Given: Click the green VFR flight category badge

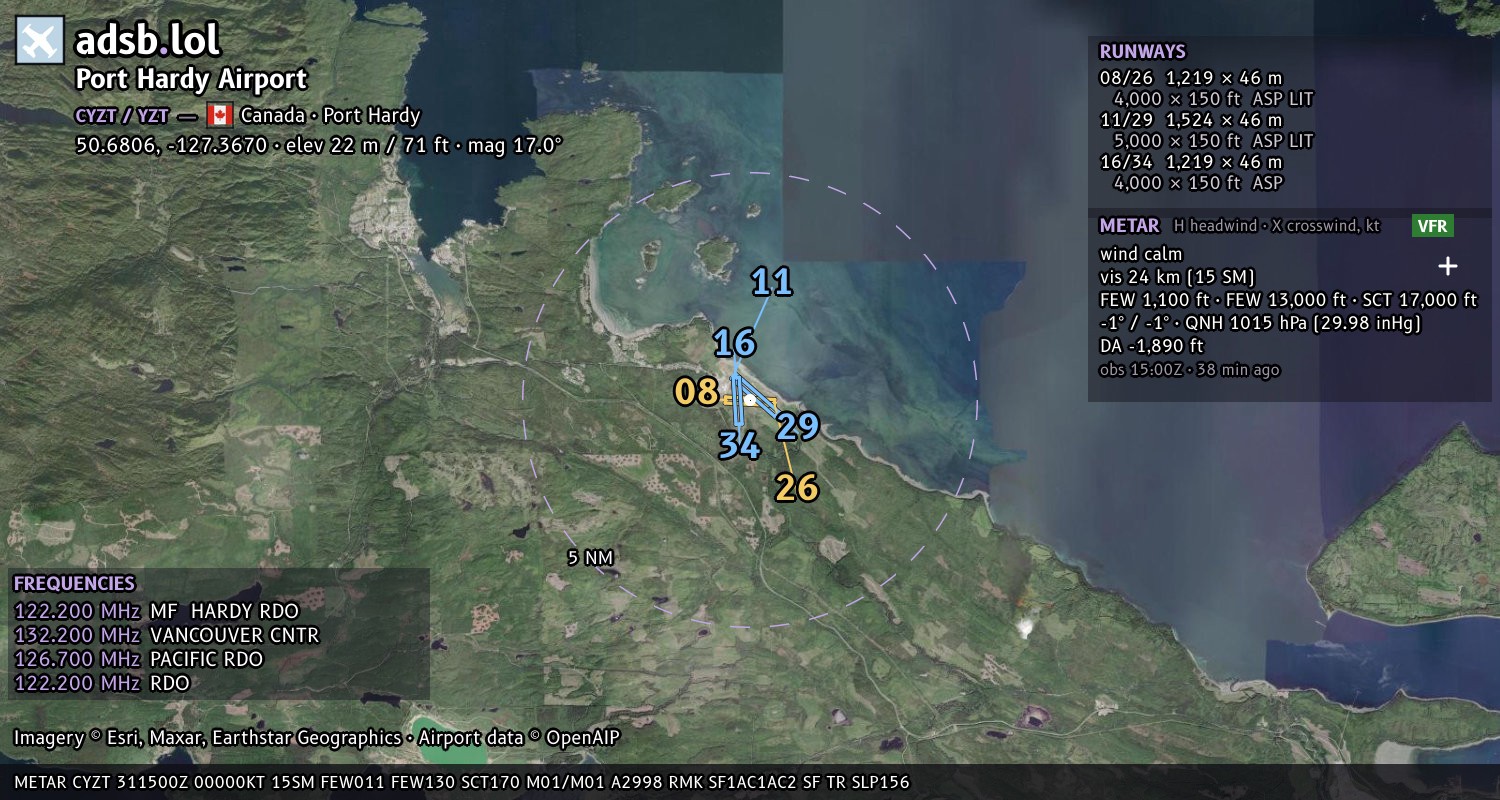Looking at the screenshot, I should click(x=1432, y=226).
